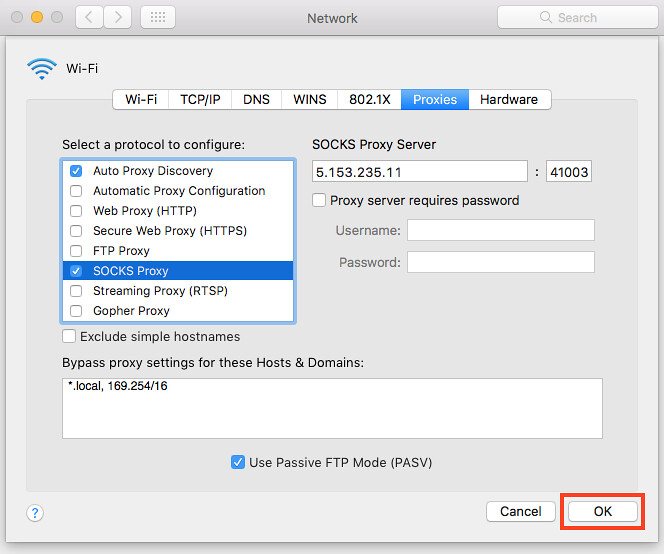
Task: Check Proxy server requires password
Action: coord(319,200)
